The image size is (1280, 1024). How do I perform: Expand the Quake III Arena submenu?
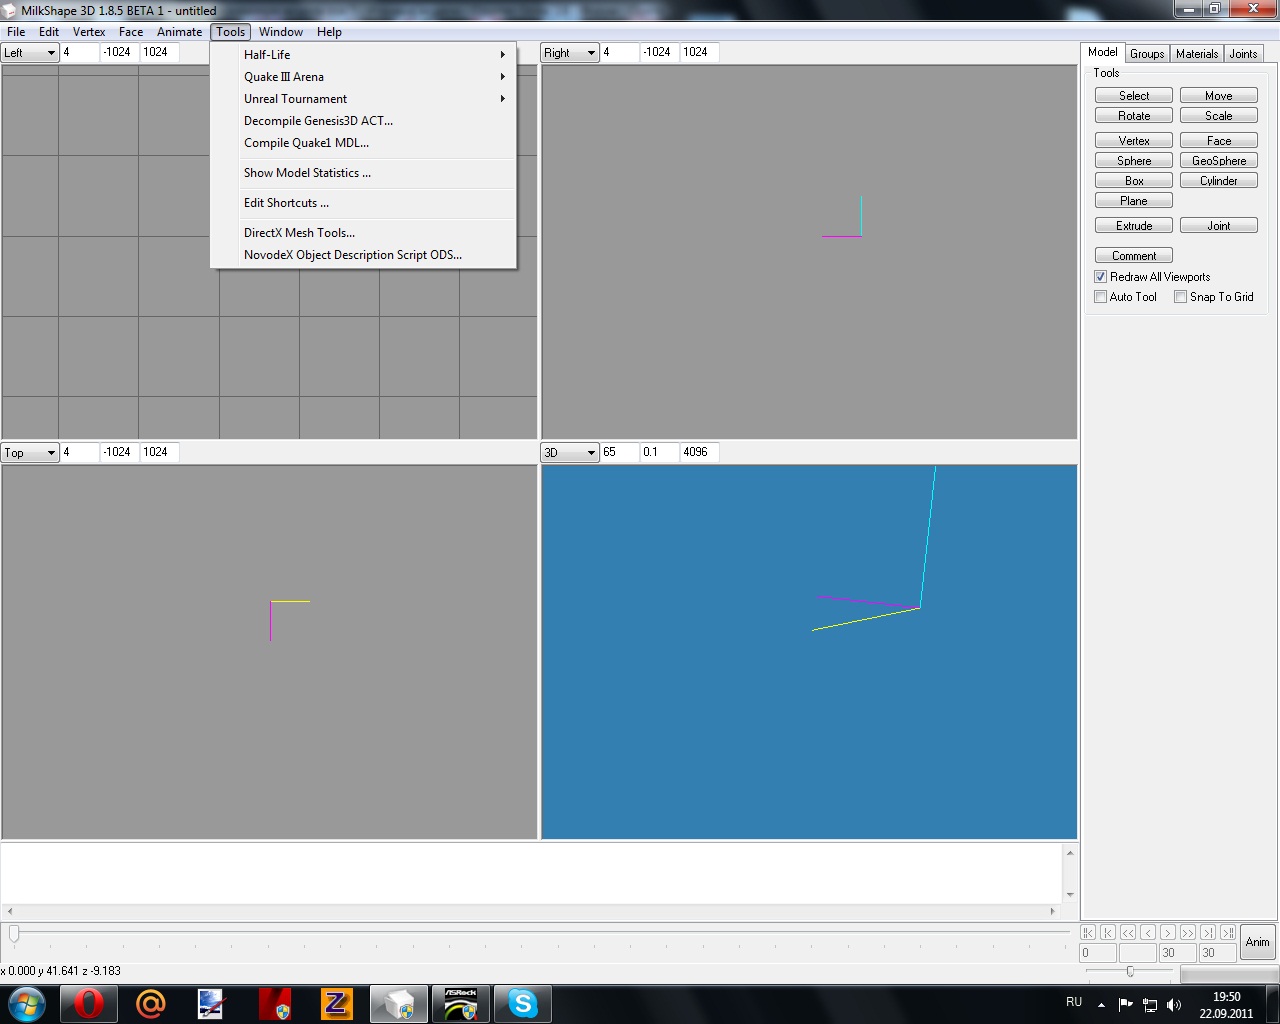pos(364,77)
